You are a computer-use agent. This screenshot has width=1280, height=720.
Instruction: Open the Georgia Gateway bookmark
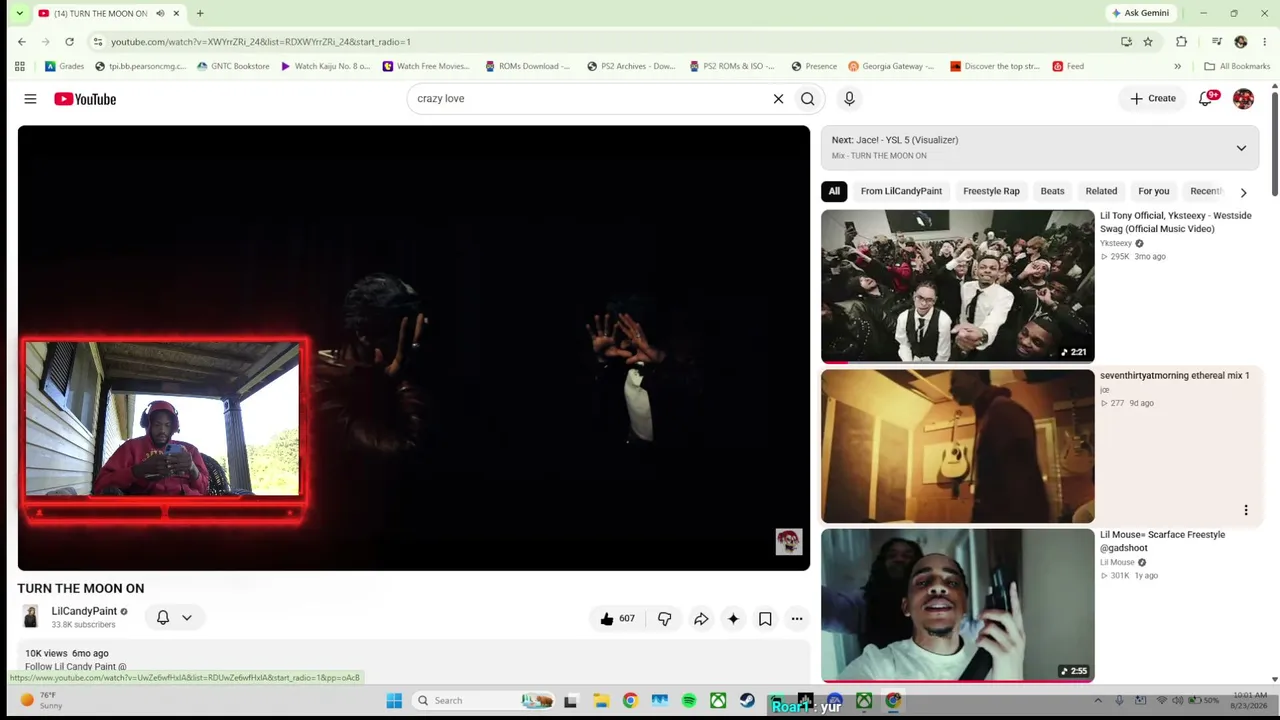click(x=891, y=66)
